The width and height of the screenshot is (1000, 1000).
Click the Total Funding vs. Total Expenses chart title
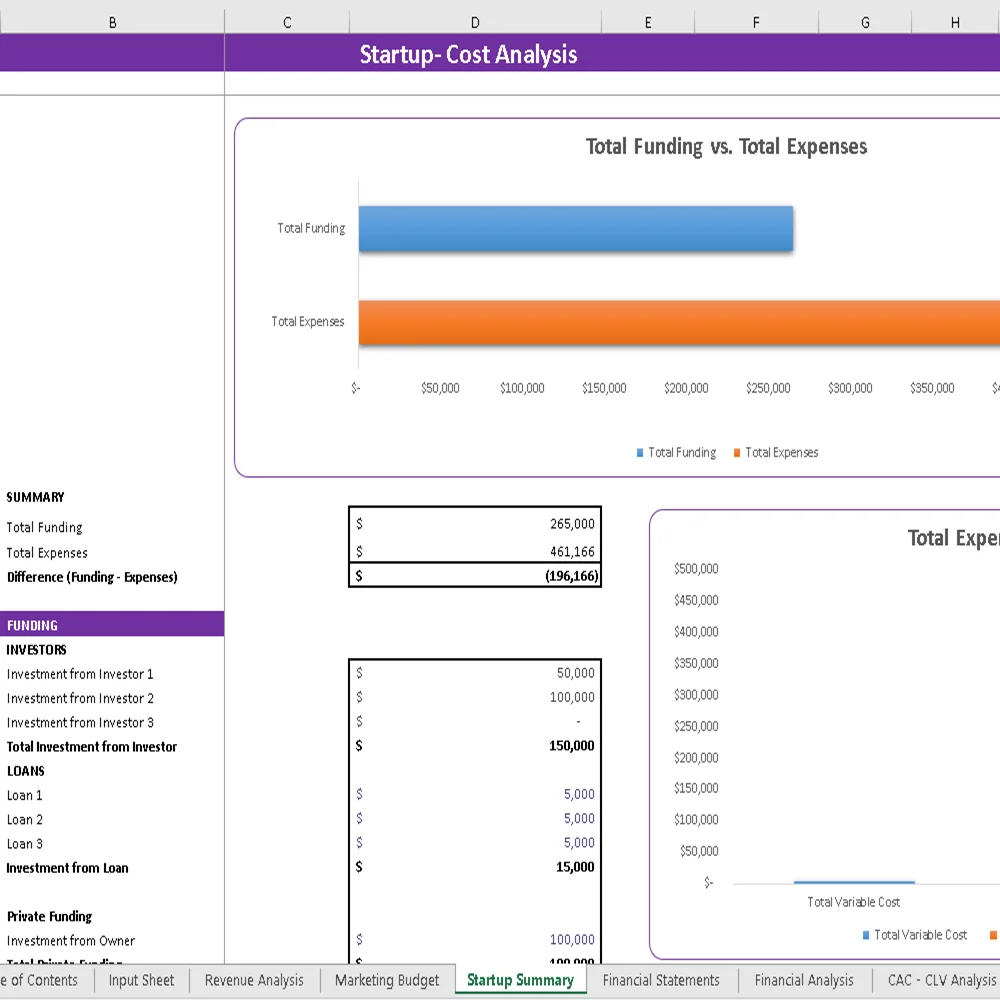point(726,146)
